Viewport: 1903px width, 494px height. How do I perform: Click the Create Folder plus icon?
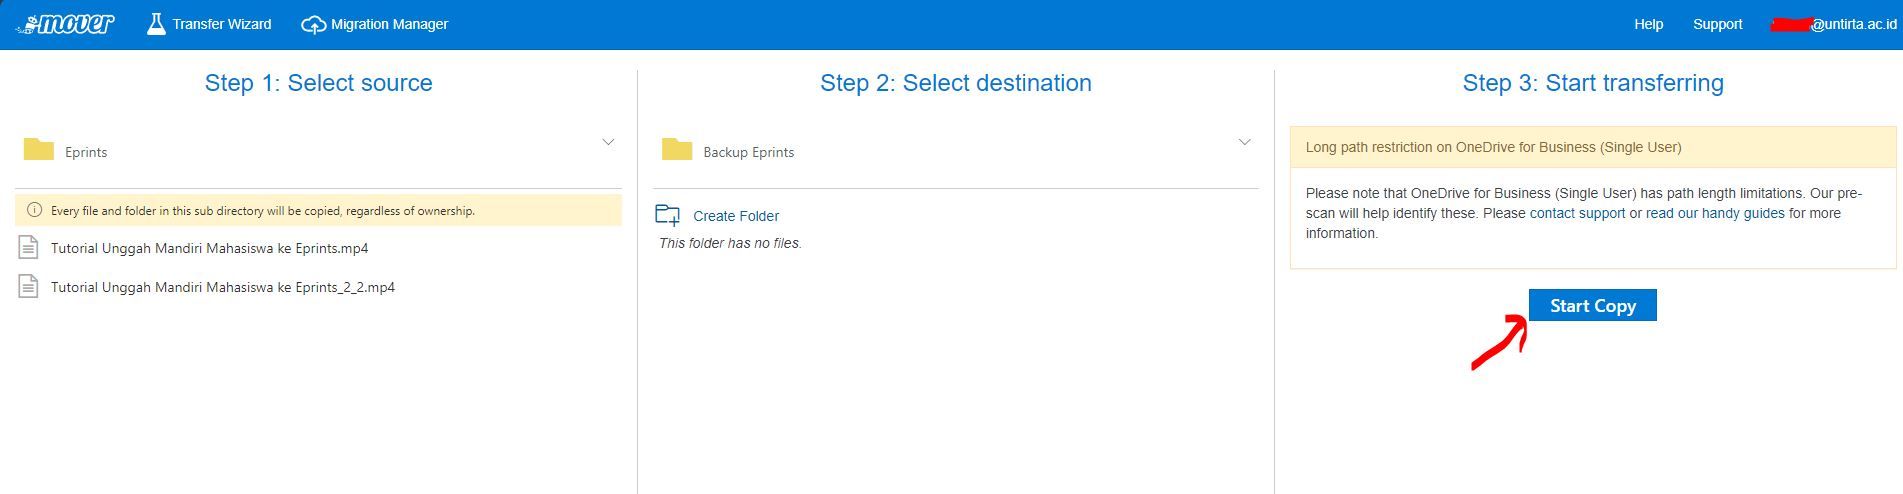point(667,215)
